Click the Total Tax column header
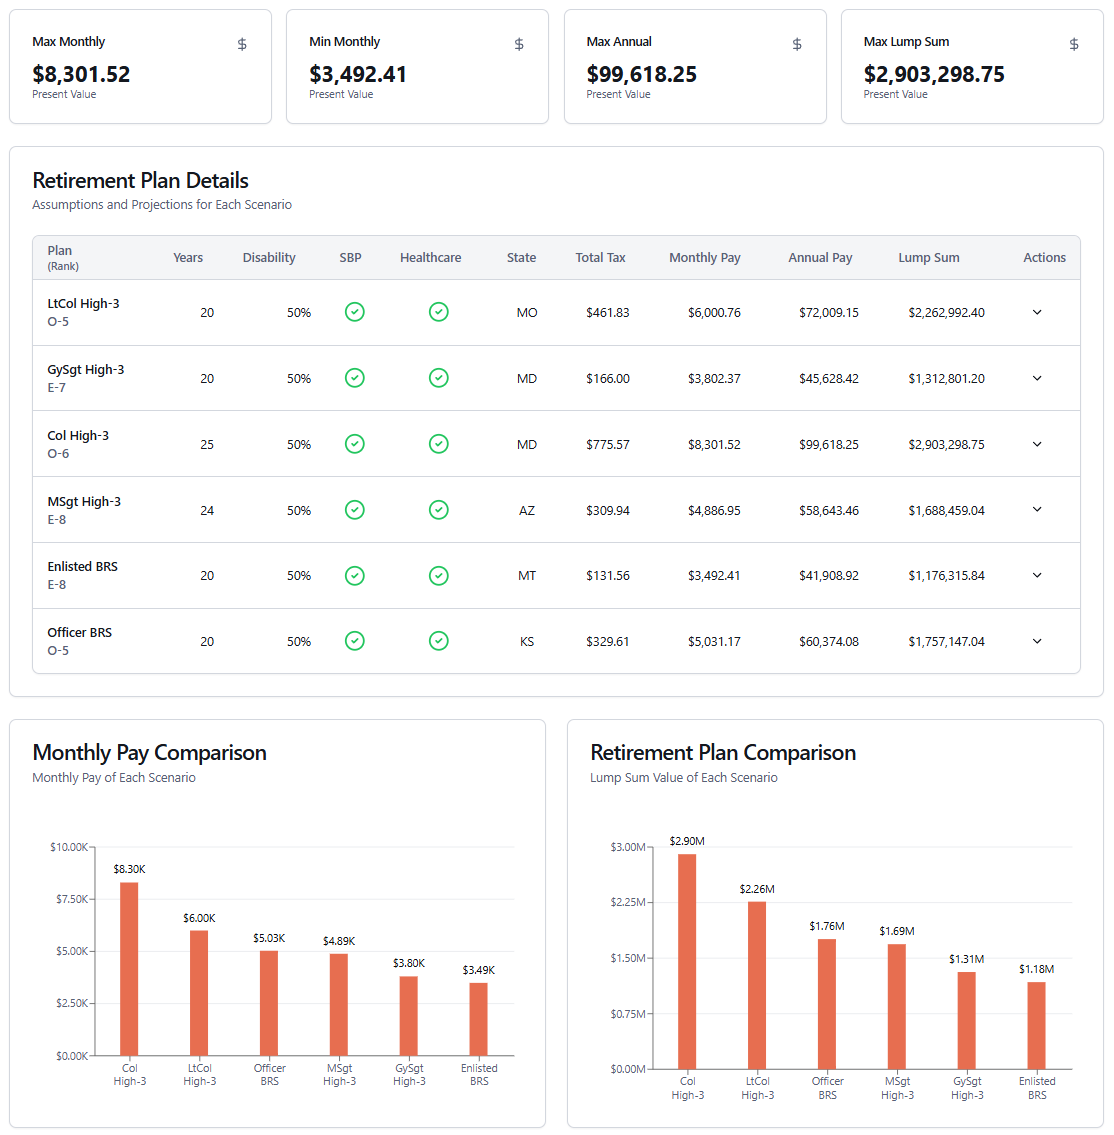1114x1135 pixels. (x=600, y=258)
